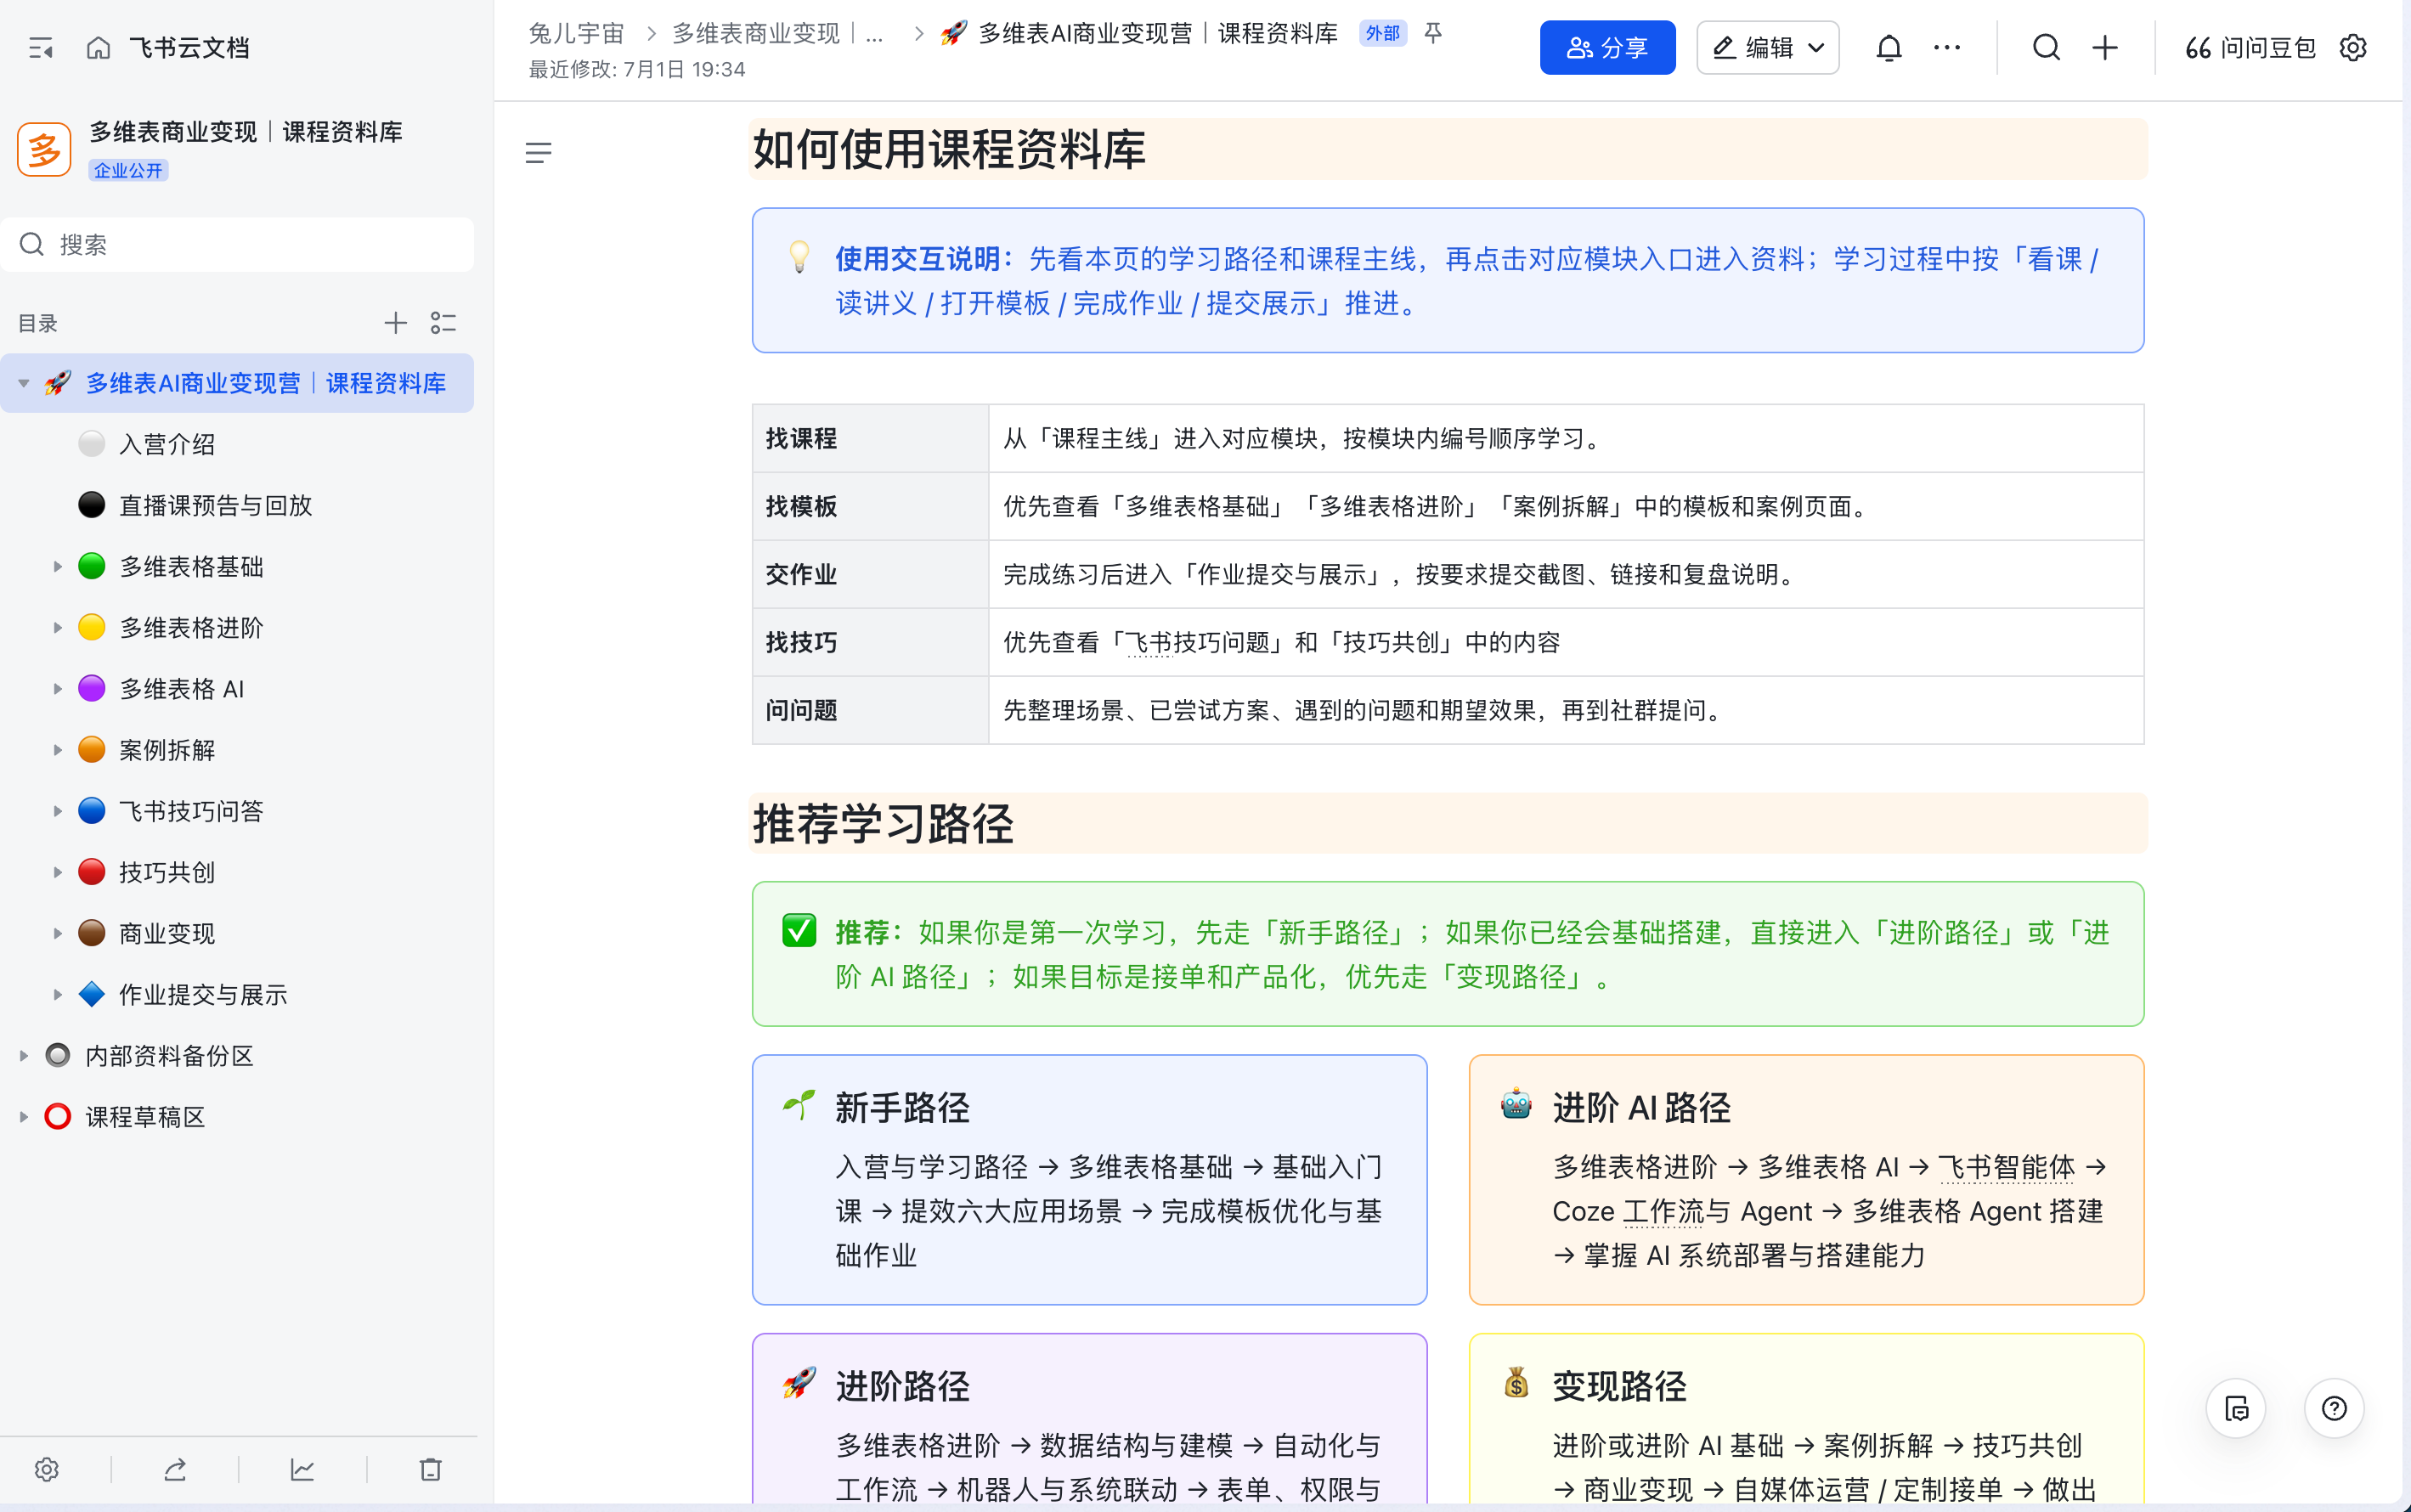Open the 编辑 mode dropdown
Viewport: 2411px width, 1512px height.
click(x=1767, y=48)
